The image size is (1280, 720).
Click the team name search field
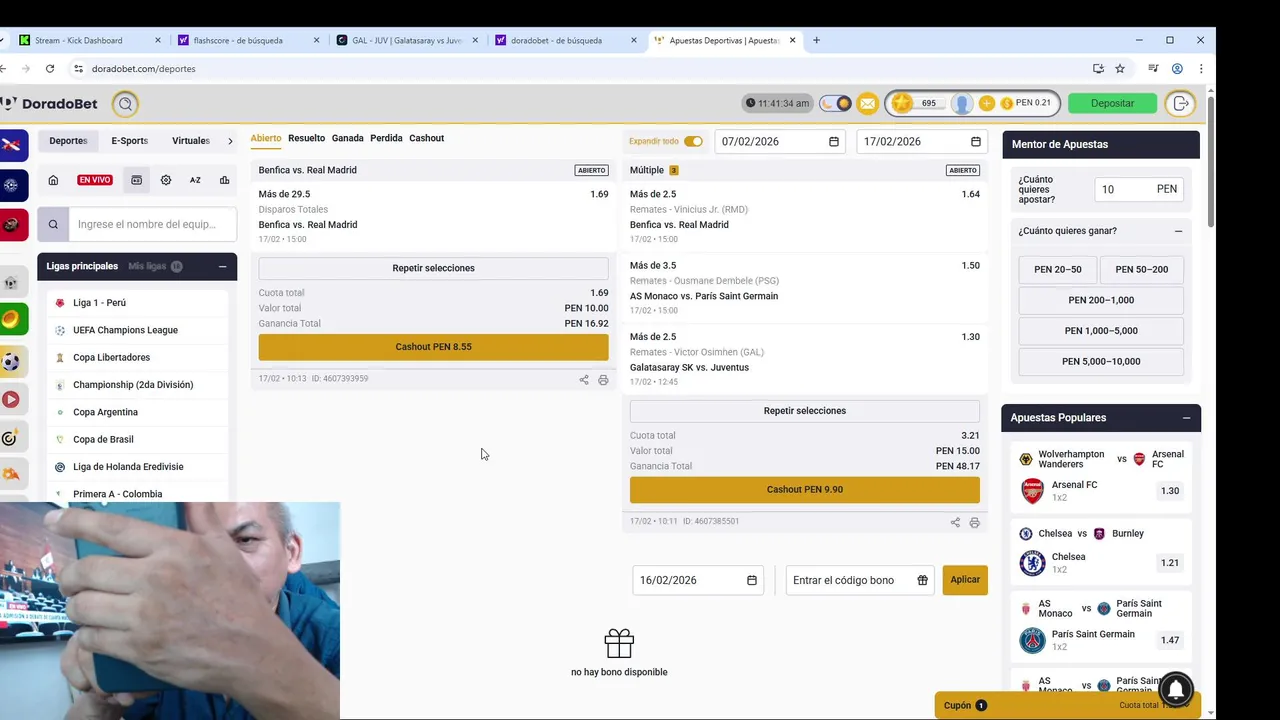[x=152, y=224]
